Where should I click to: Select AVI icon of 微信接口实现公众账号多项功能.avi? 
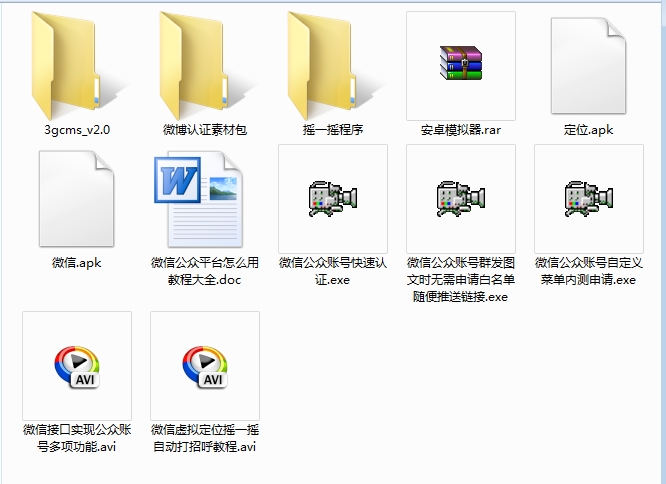77,367
